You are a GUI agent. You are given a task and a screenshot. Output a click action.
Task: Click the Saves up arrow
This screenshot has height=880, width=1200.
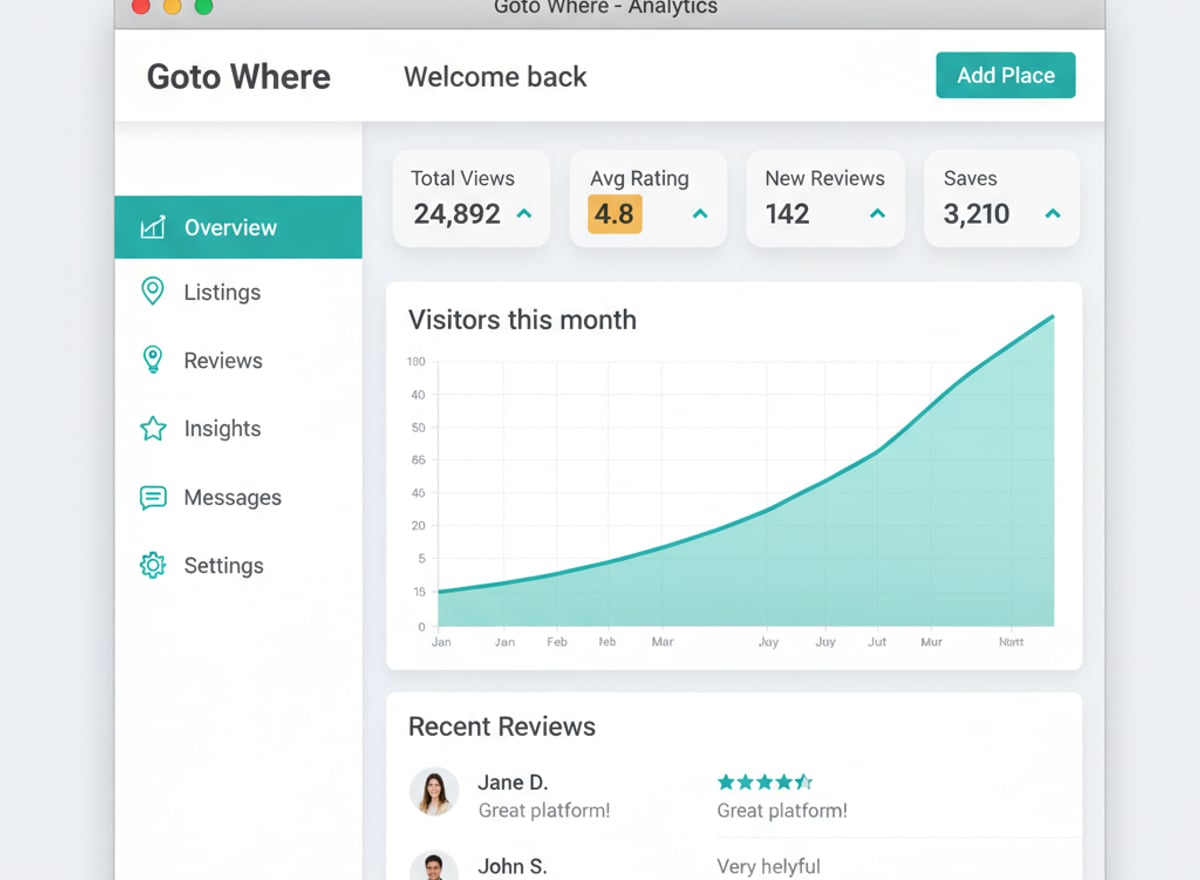click(x=1052, y=214)
